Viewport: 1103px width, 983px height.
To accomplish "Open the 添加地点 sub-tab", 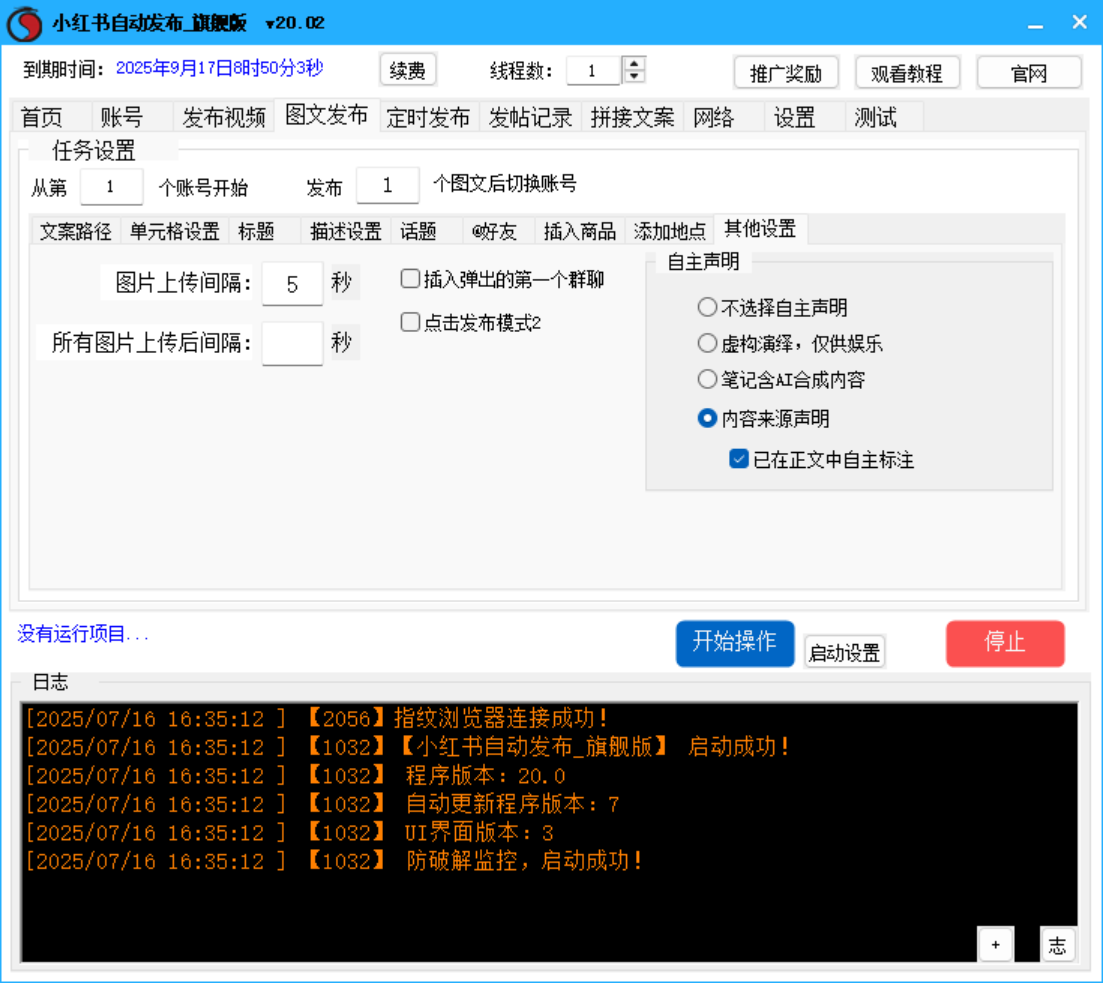I will pos(669,232).
